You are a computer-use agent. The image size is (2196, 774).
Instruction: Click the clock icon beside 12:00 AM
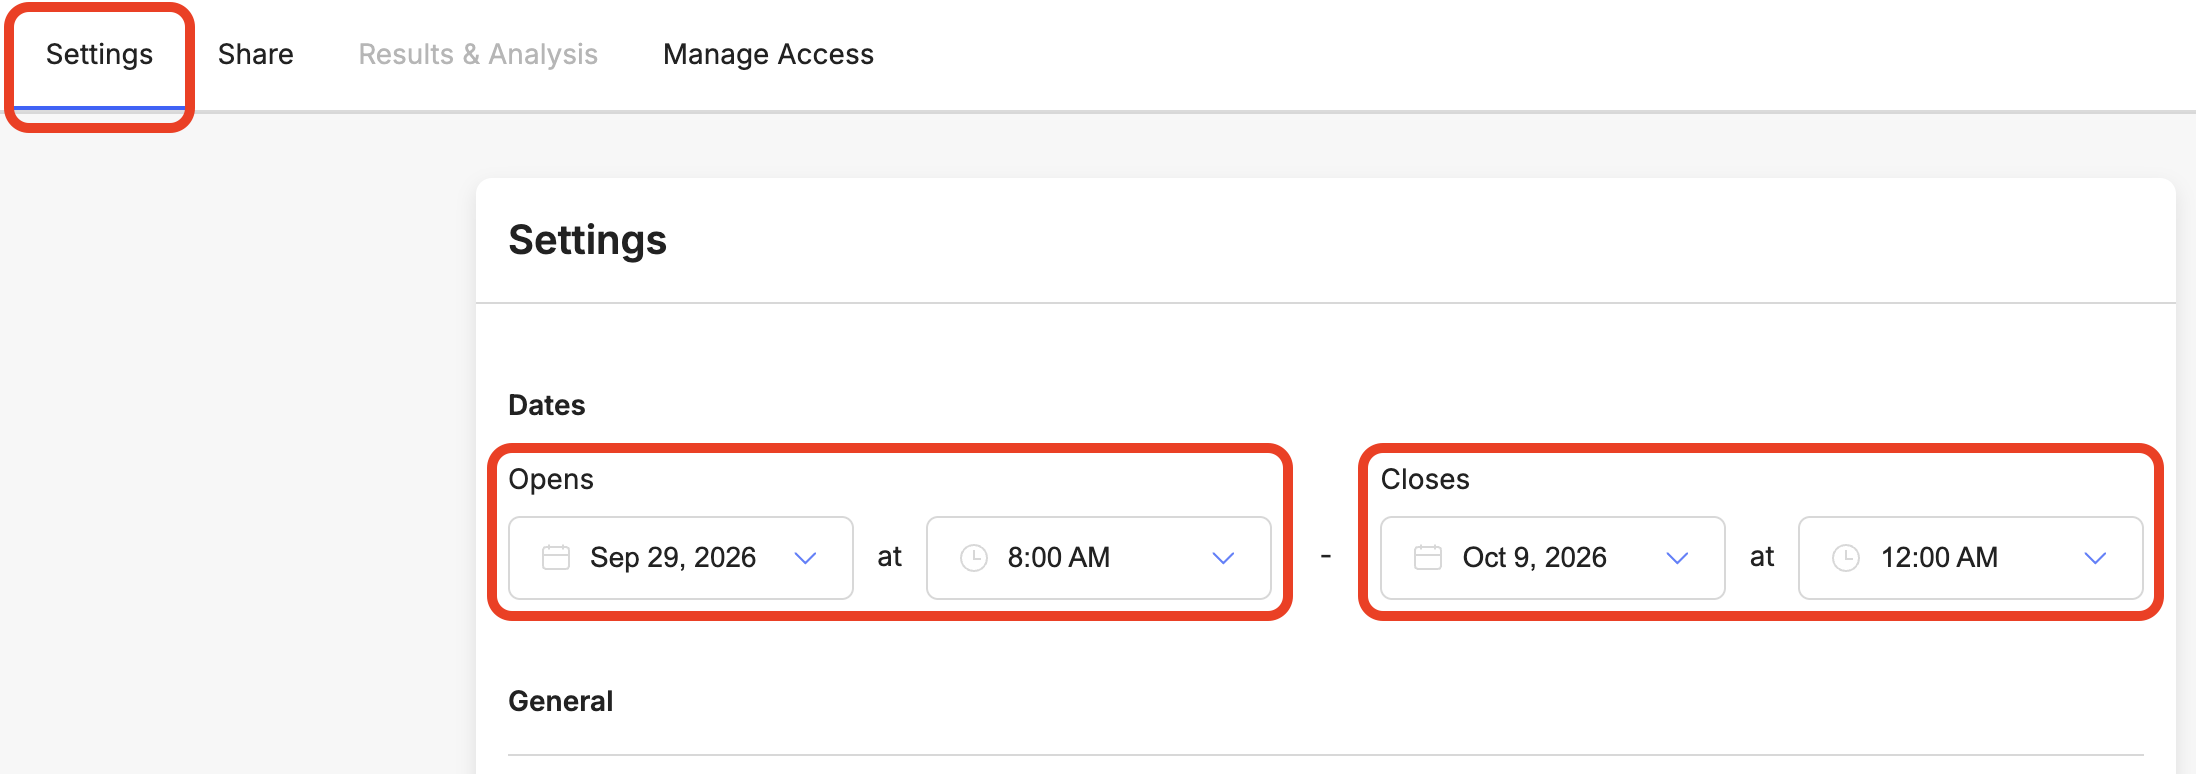(1846, 557)
